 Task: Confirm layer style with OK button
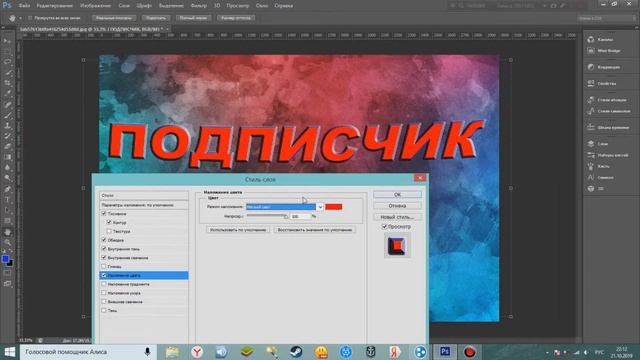click(397, 195)
